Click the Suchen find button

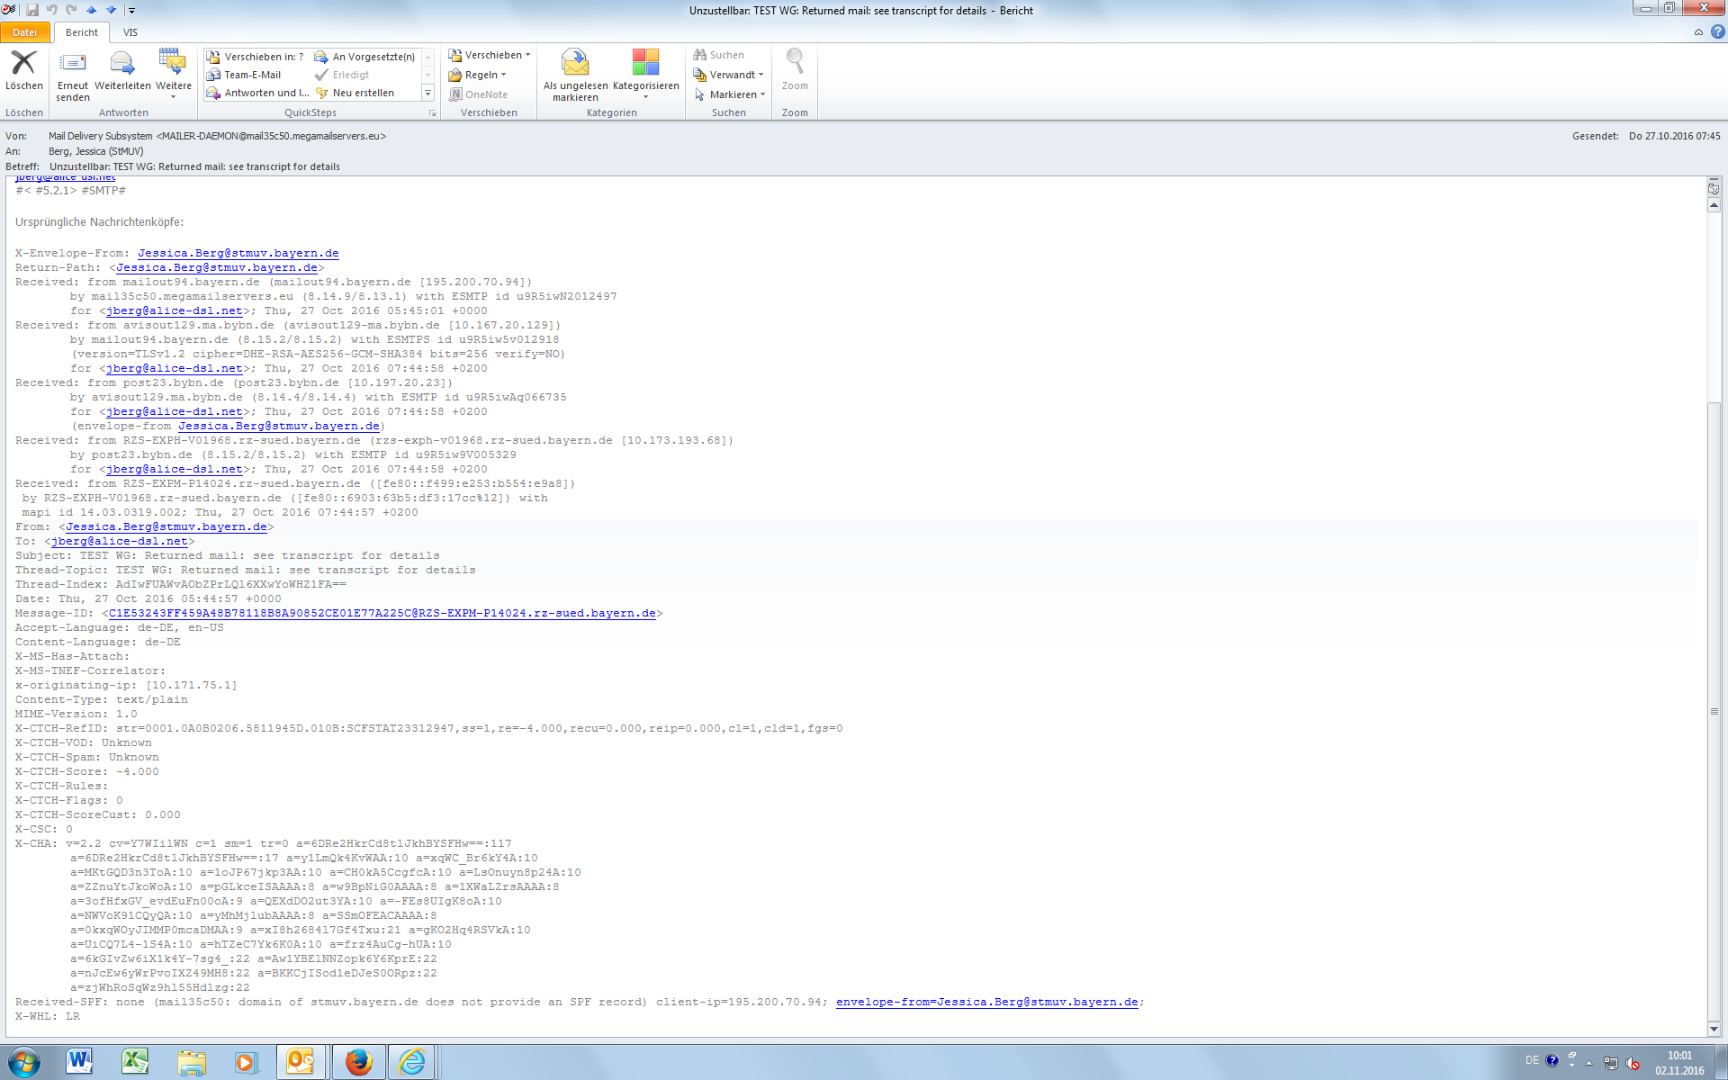click(x=719, y=55)
